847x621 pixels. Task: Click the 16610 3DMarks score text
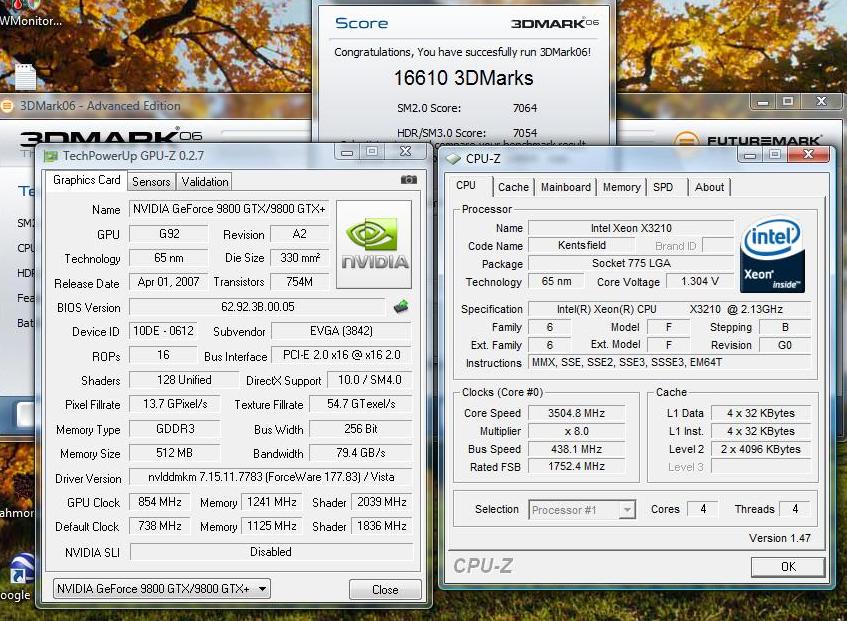click(463, 78)
